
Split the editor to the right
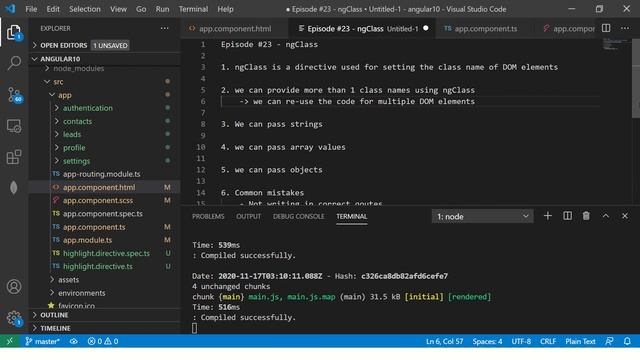click(606, 28)
